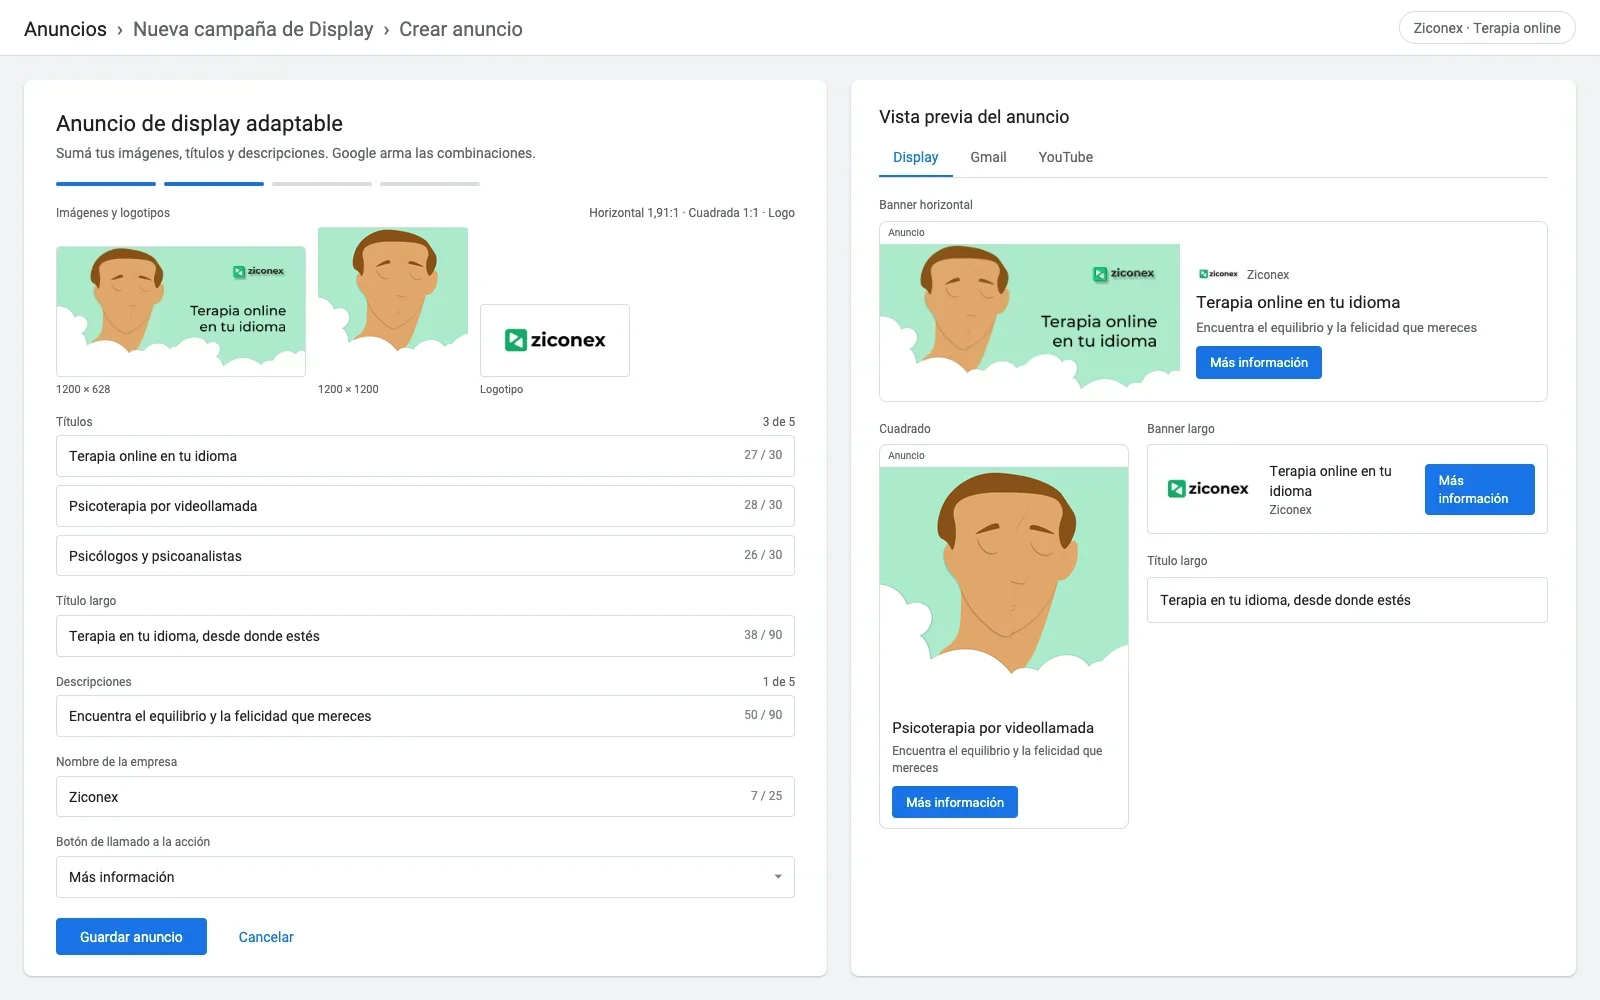Screen dimensions: 1600x1000
Task: Click the third progress step bar
Action: point(322,184)
